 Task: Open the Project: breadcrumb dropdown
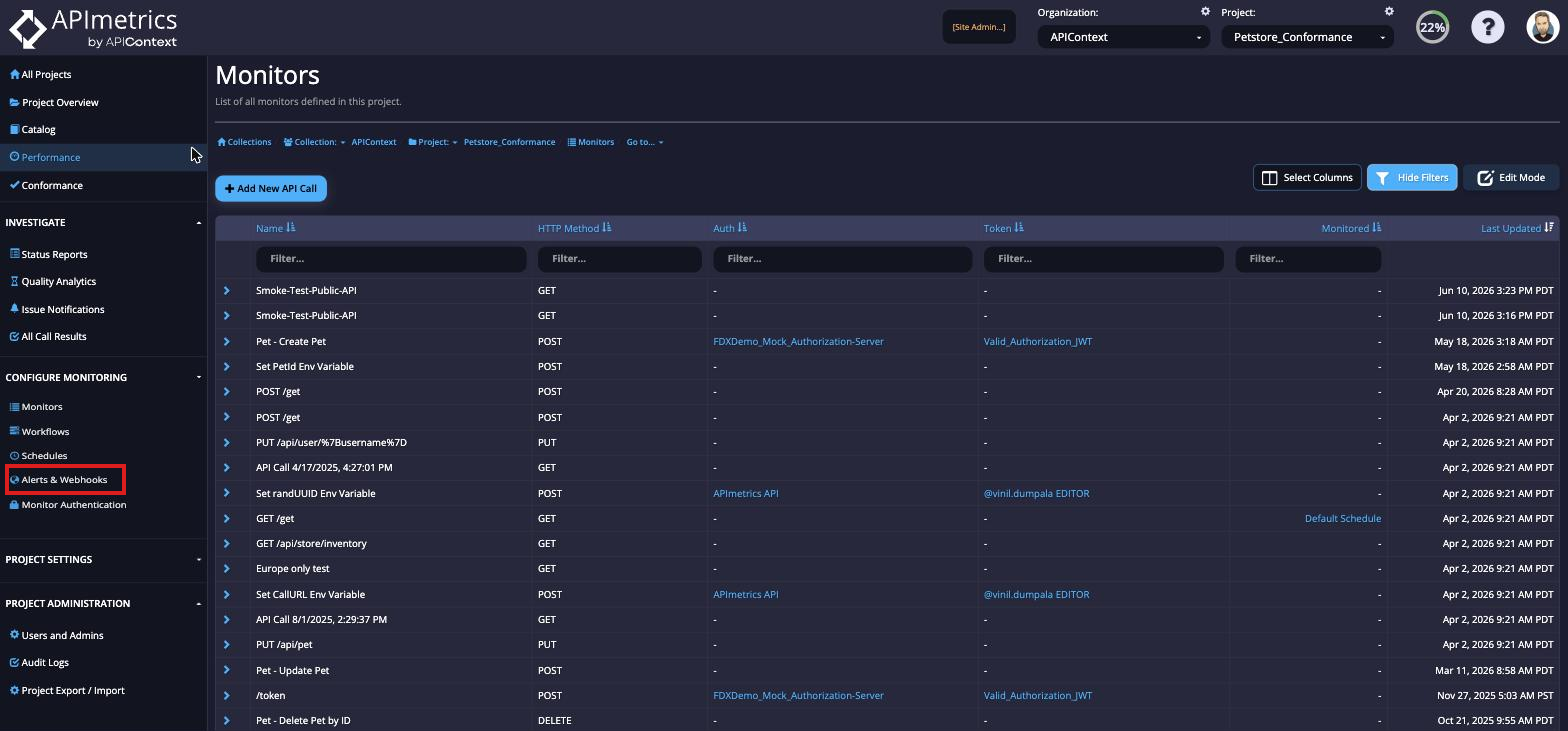tap(432, 142)
